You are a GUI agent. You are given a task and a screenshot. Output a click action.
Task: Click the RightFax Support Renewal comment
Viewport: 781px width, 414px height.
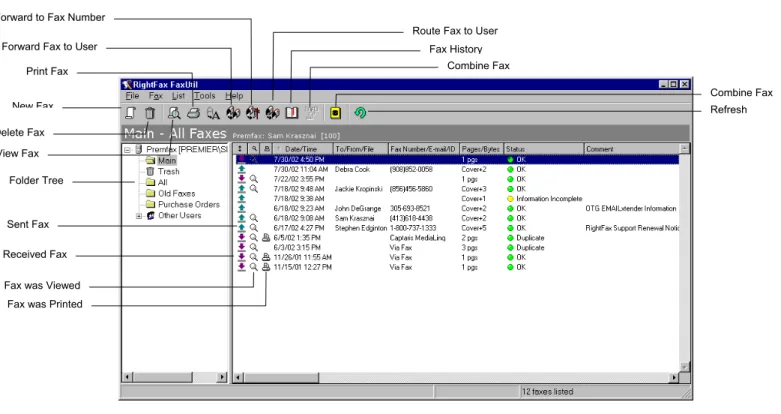pos(632,228)
